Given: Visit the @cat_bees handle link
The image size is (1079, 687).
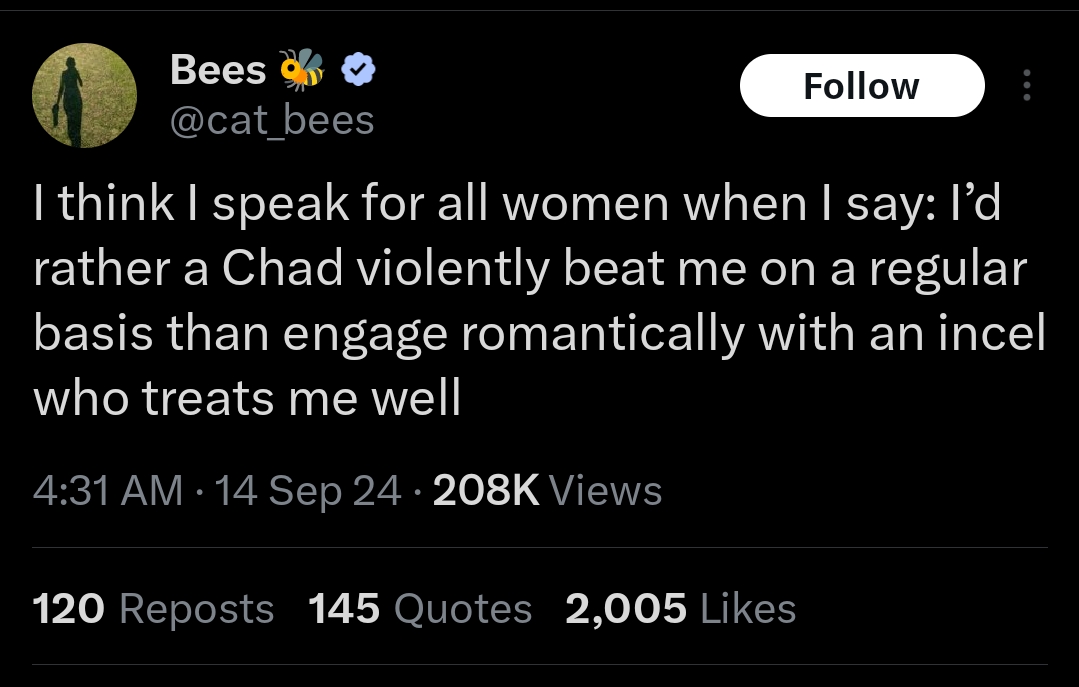Looking at the screenshot, I should tap(272, 120).
